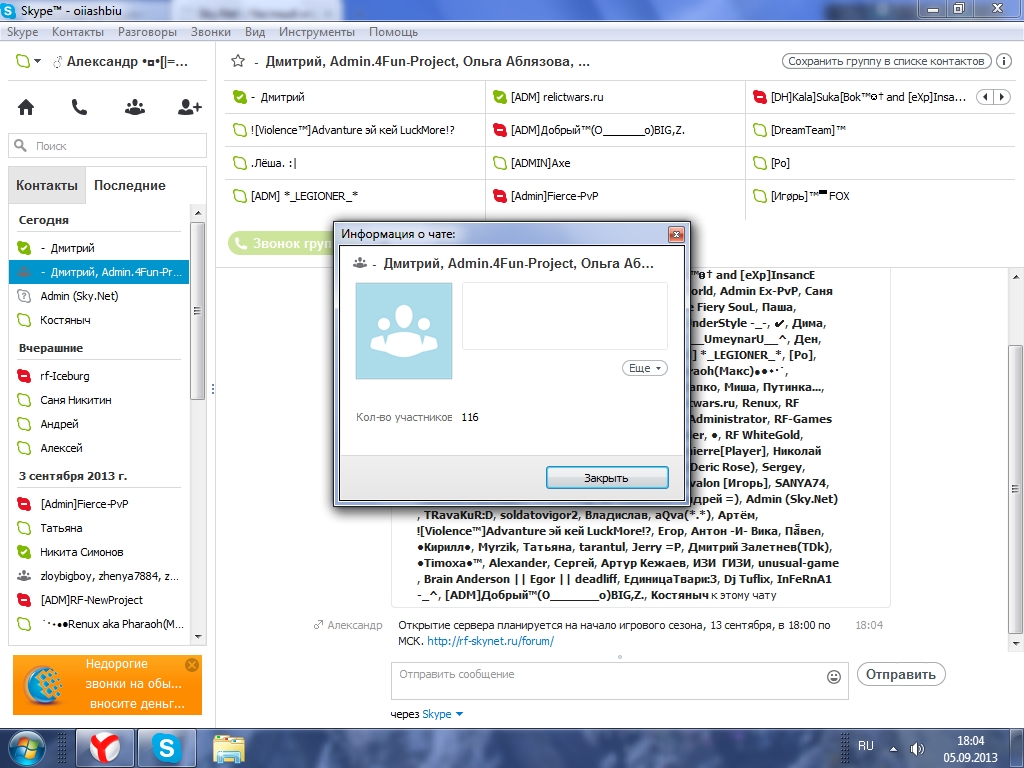Open Skype Home view icon
Viewport: 1024px width, 768px height.
[26, 107]
